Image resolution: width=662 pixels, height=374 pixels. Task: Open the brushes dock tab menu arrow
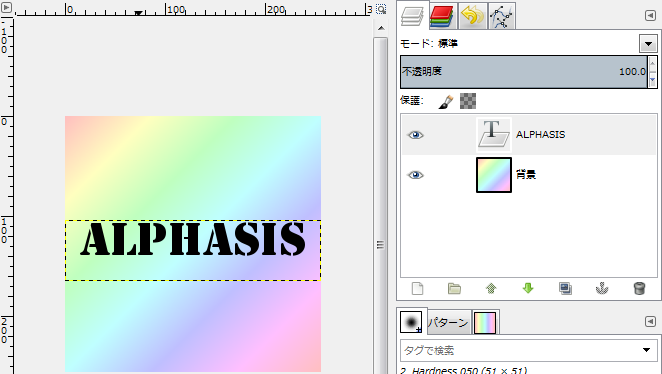(x=650, y=322)
